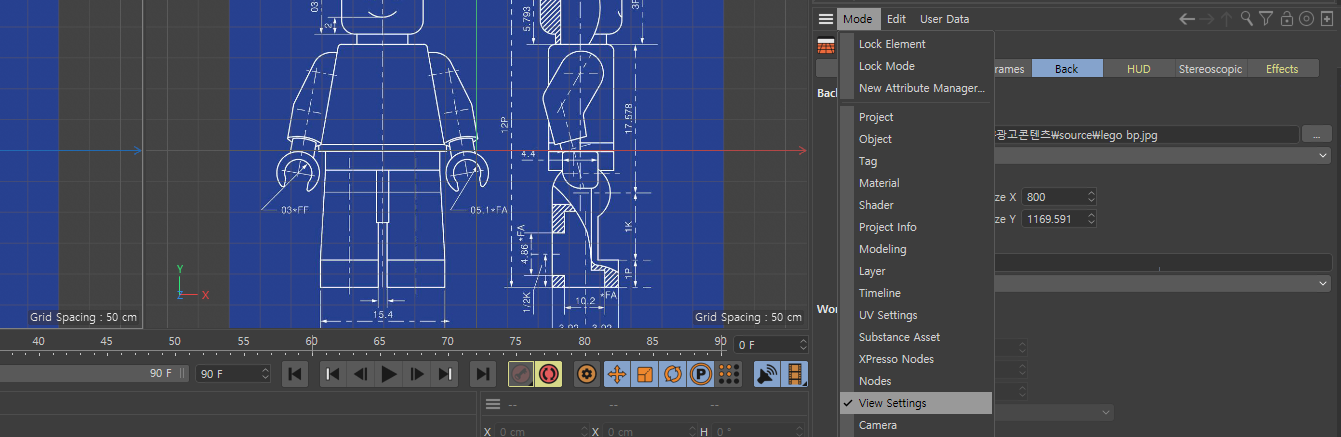Image resolution: width=1341 pixels, height=437 pixels.
Task: Open keyframe selection gear icon
Action: [x=587, y=374]
